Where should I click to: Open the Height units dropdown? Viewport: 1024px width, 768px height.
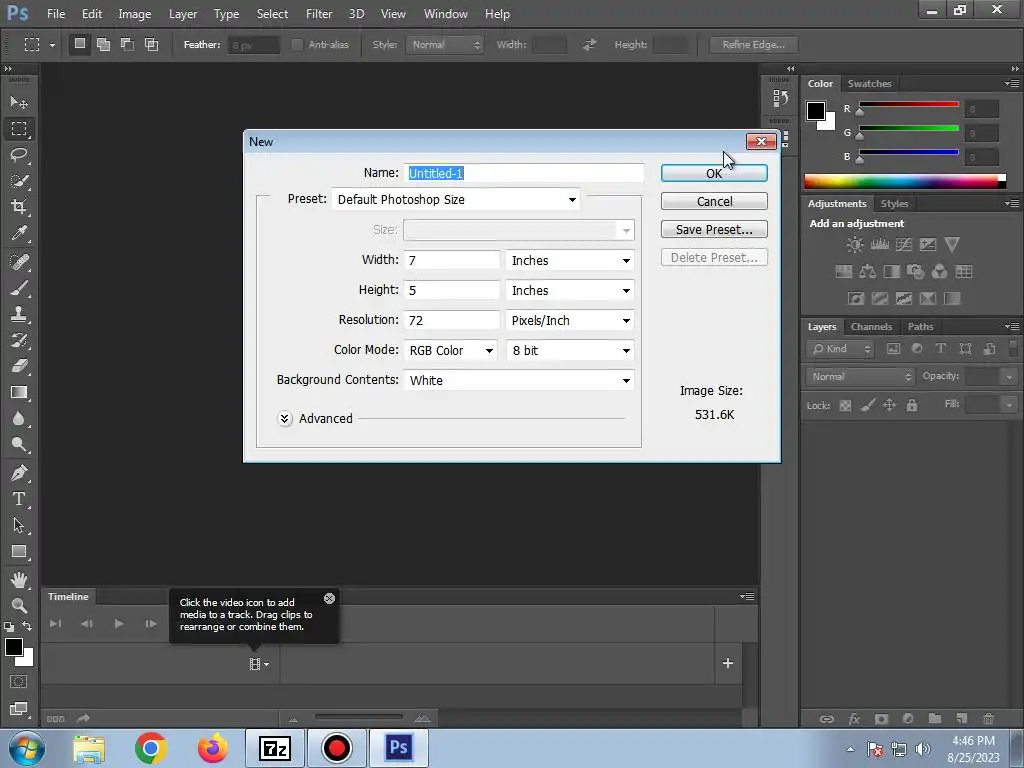coord(570,291)
